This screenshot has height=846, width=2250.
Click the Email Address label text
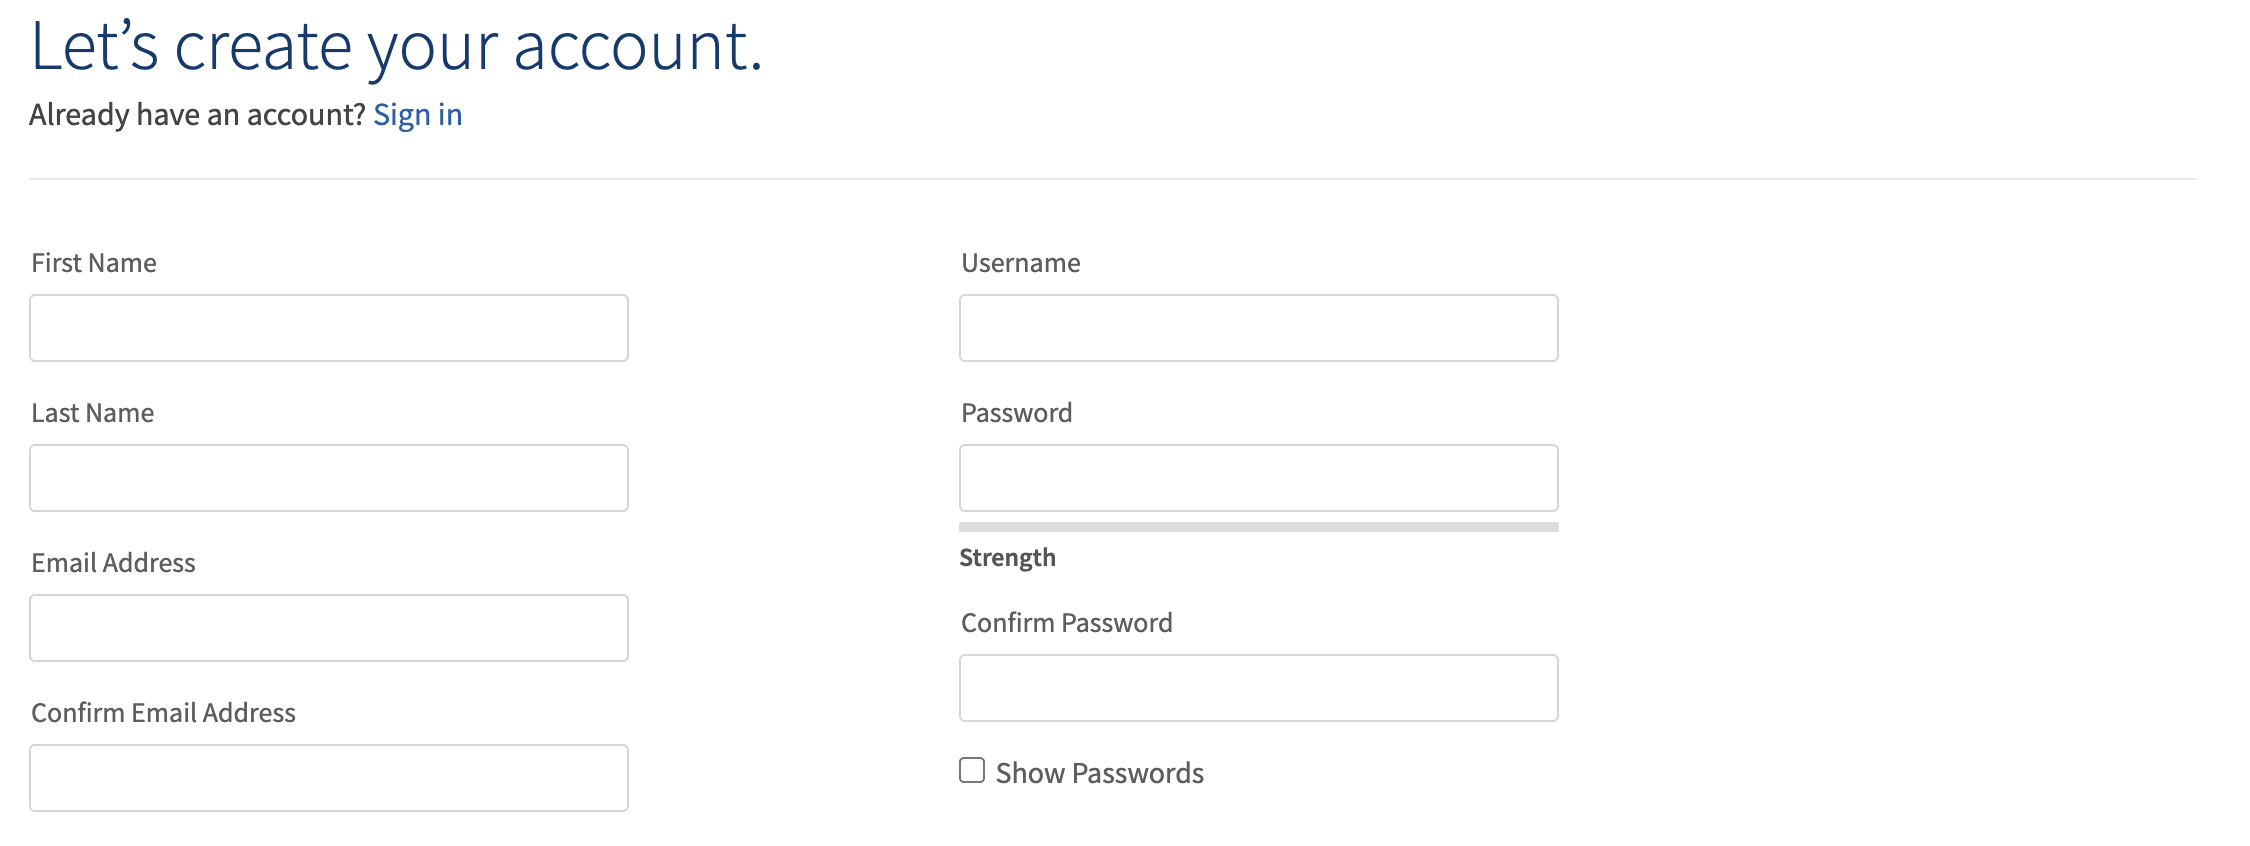click(x=113, y=563)
